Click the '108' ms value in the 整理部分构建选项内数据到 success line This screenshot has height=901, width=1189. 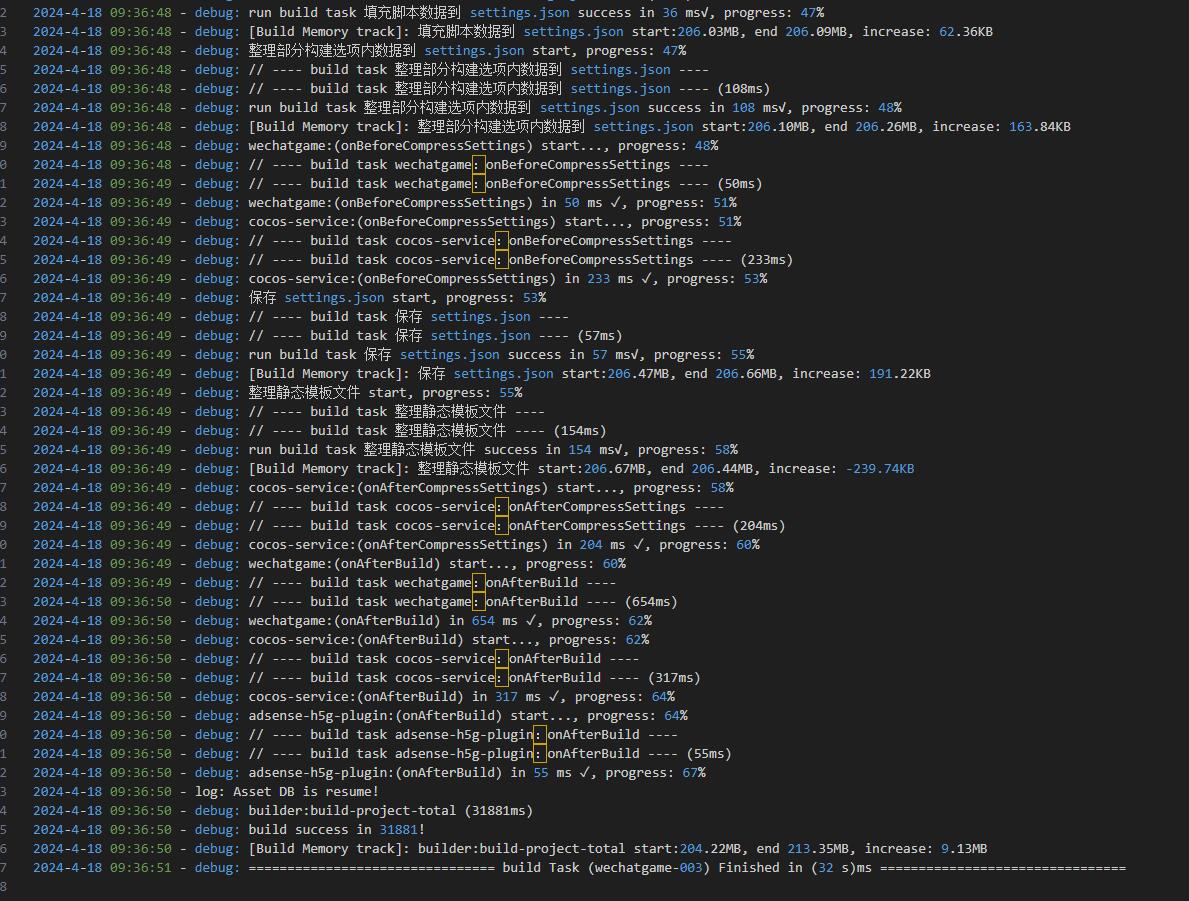743,108
